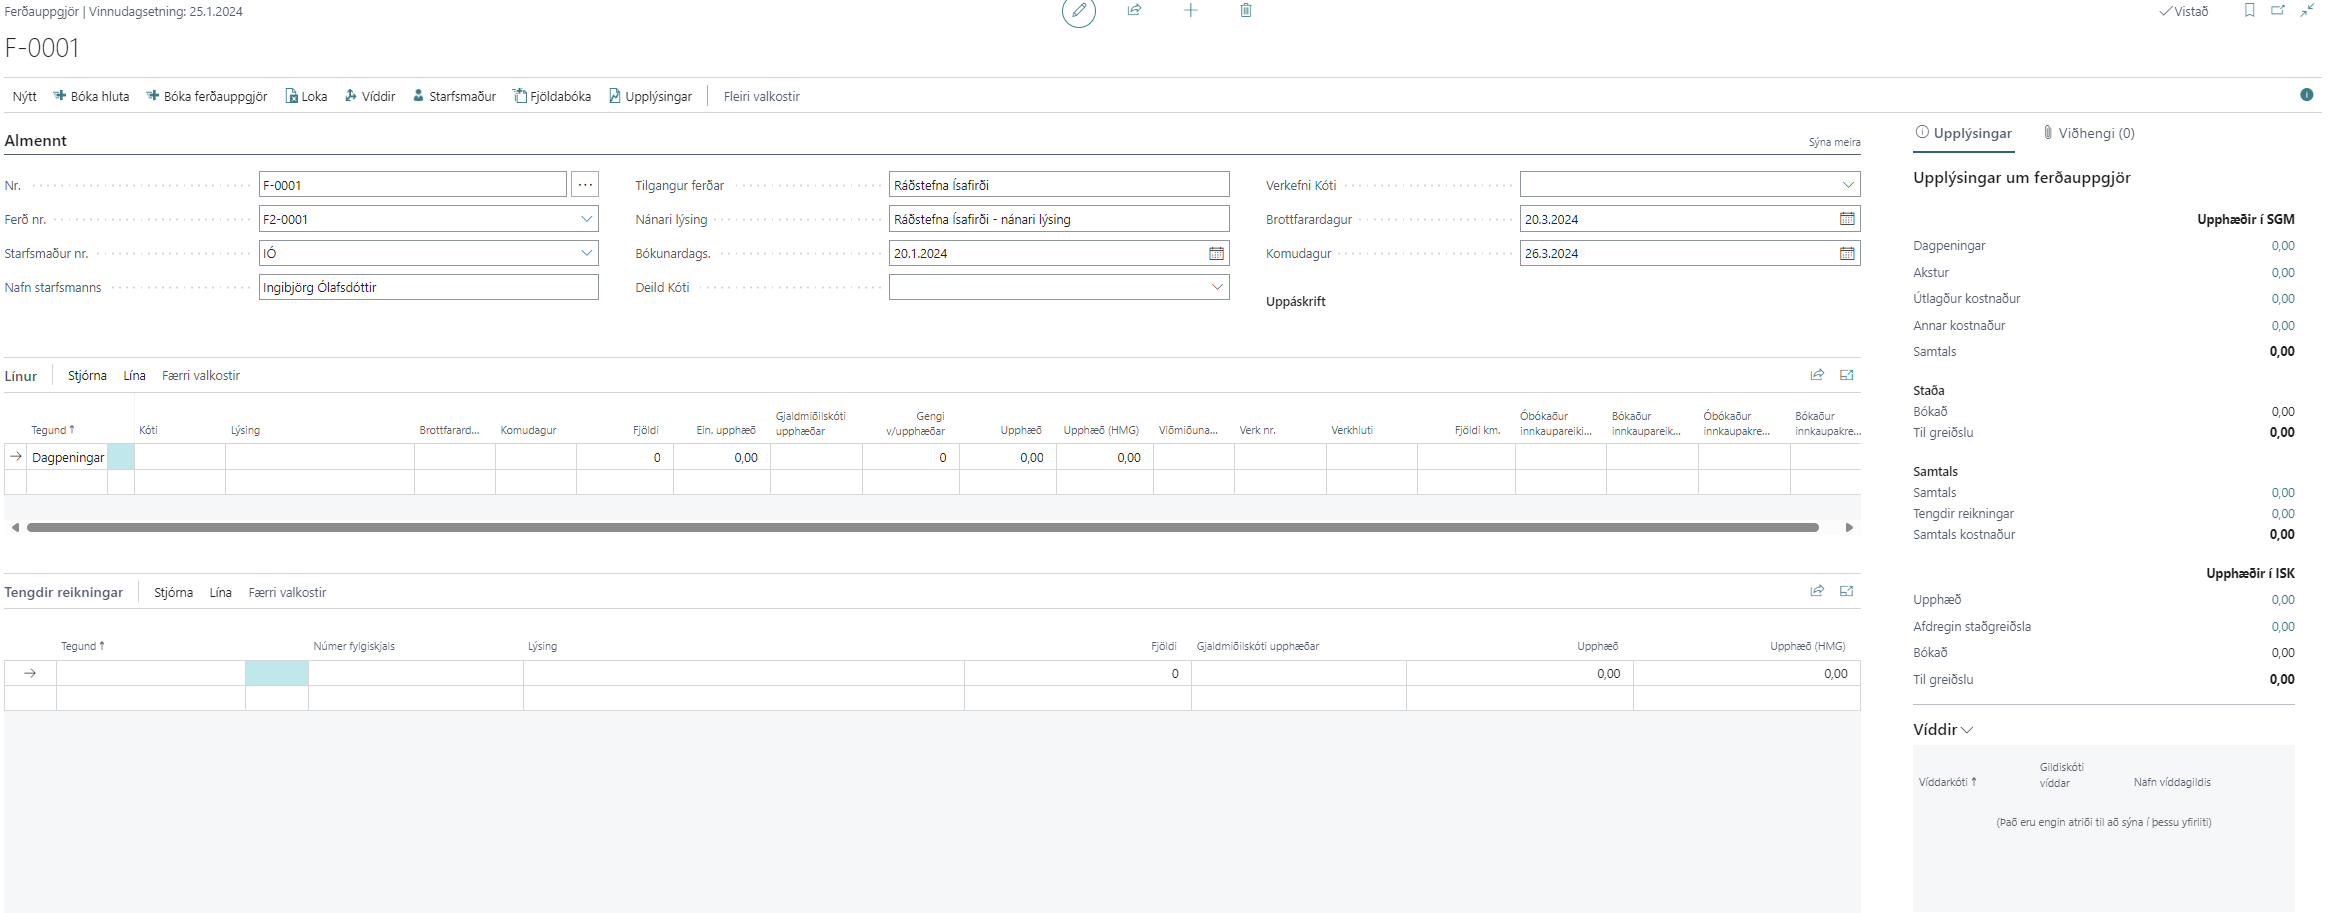Viewport: 2334px width, 913px height.
Task: Open calendar picker for Brottfarardagur
Action: click(1847, 219)
